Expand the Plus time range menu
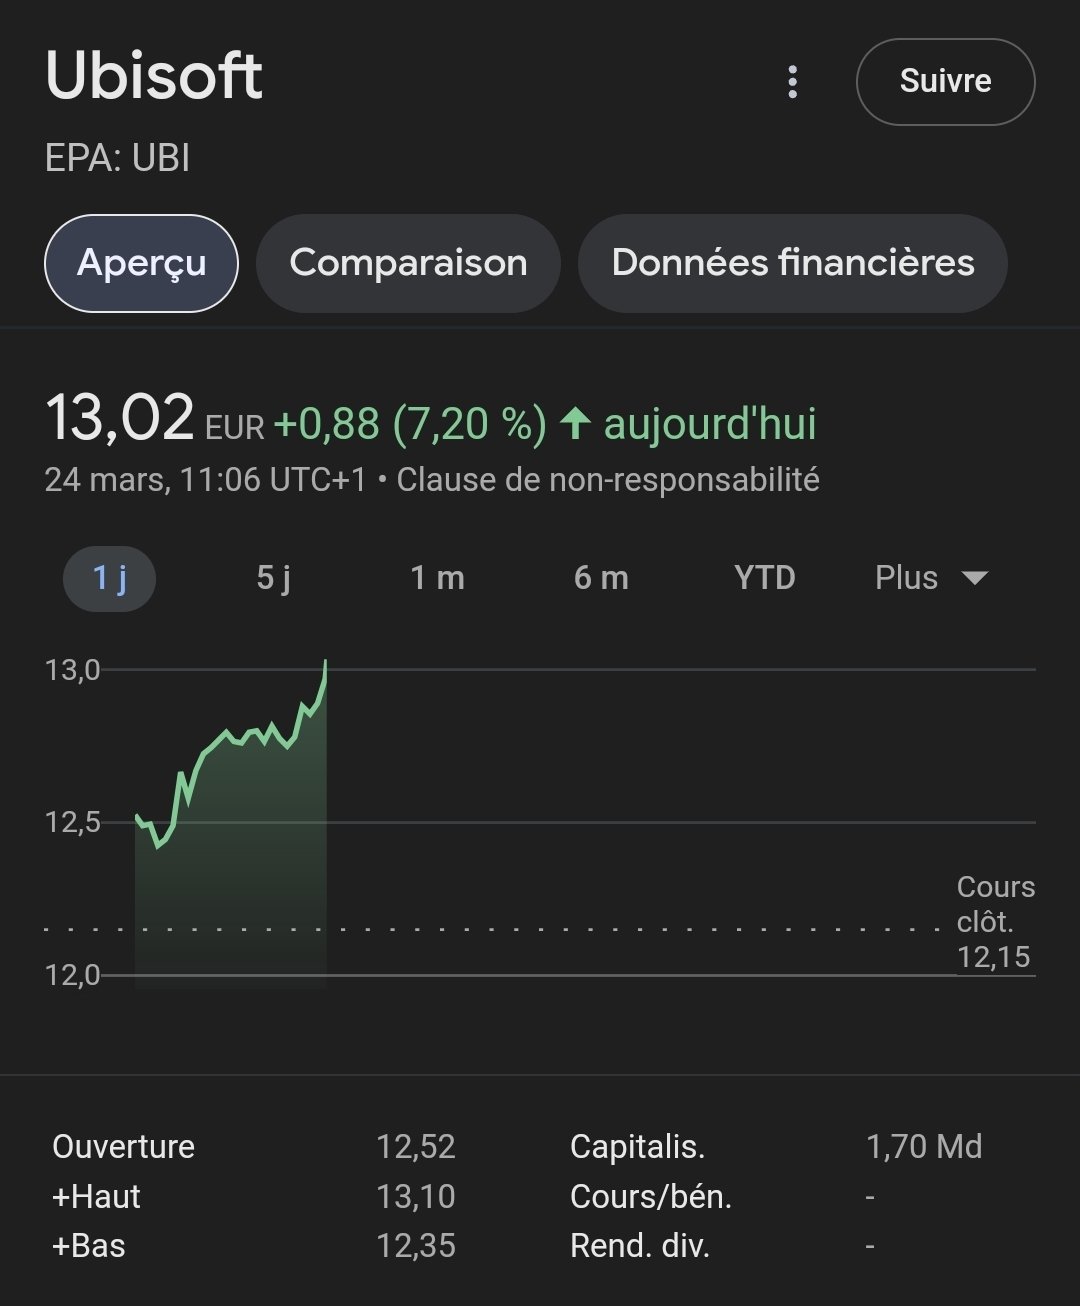Image resolution: width=1080 pixels, height=1306 pixels. point(931,578)
